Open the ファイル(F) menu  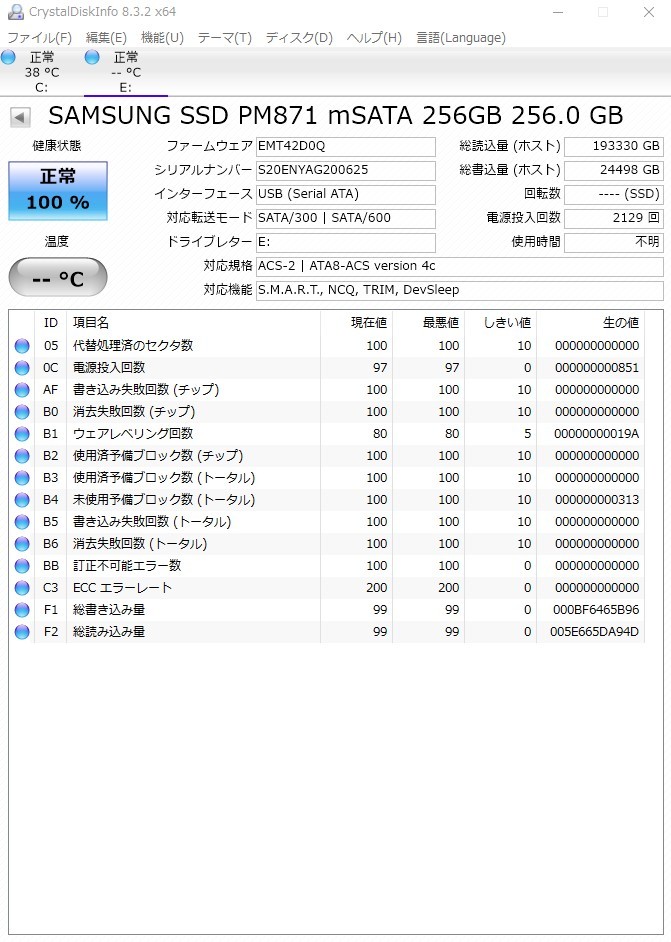point(40,38)
